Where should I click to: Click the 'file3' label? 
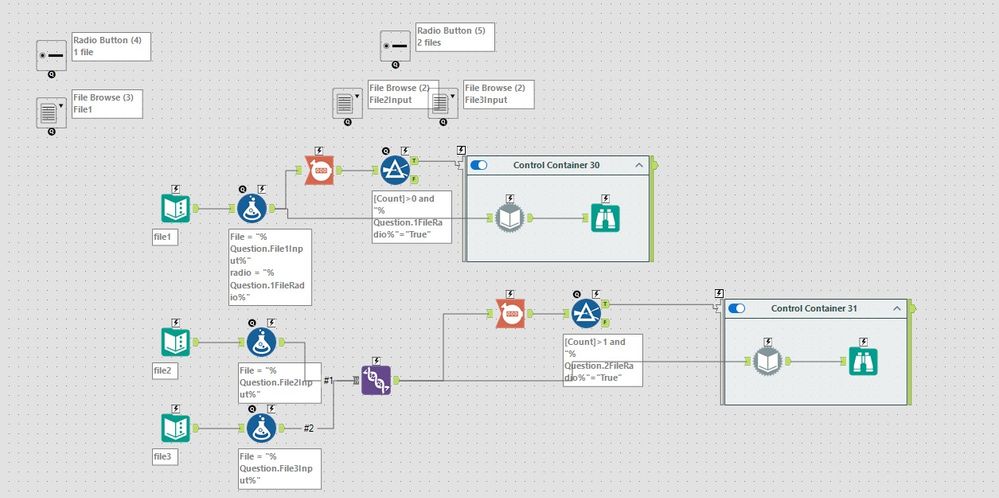tap(165, 457)
